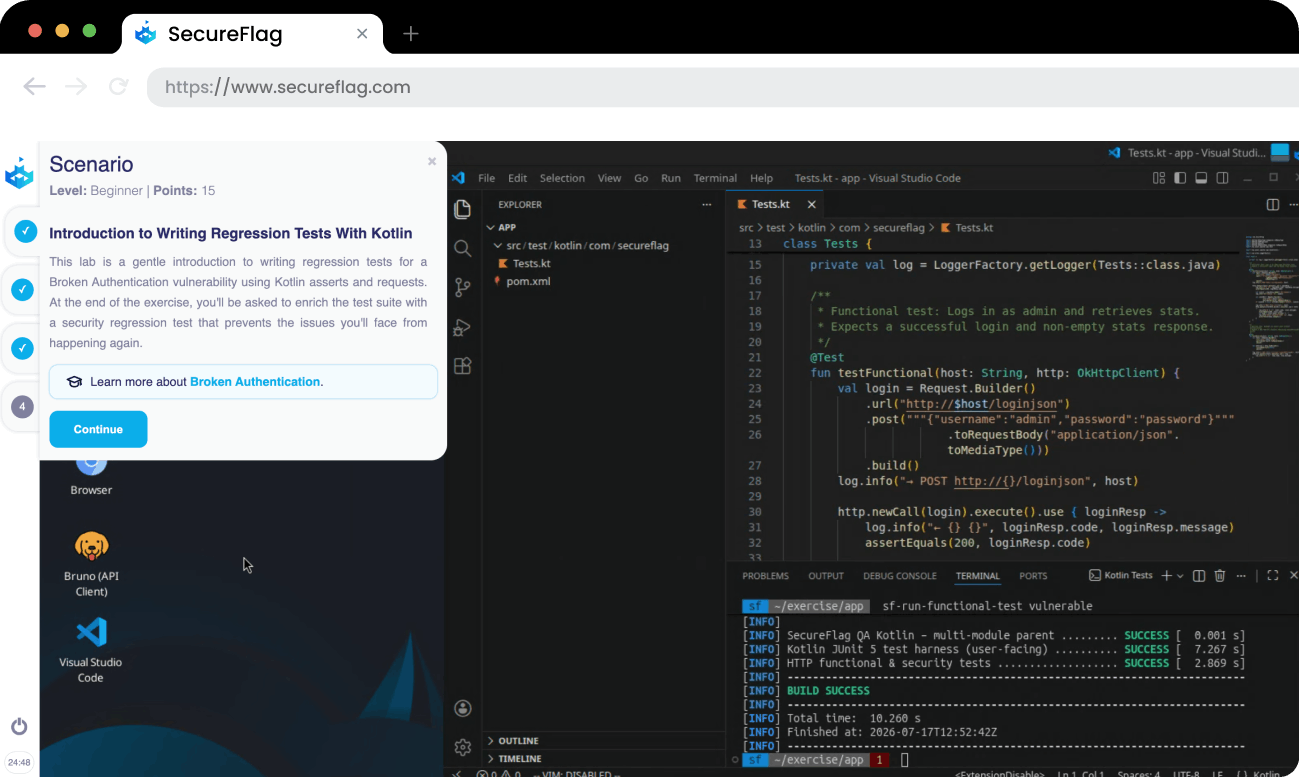Viewport: 1300px width, 779px height.
Task: Open the Explorer panel's more actions ellipsis
Action: pyautogui.click(x=708, y=204)
